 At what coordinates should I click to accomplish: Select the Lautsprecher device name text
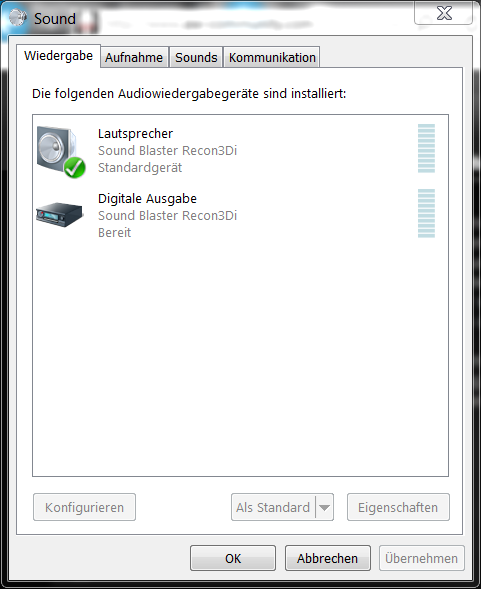[x=135, y=133]
